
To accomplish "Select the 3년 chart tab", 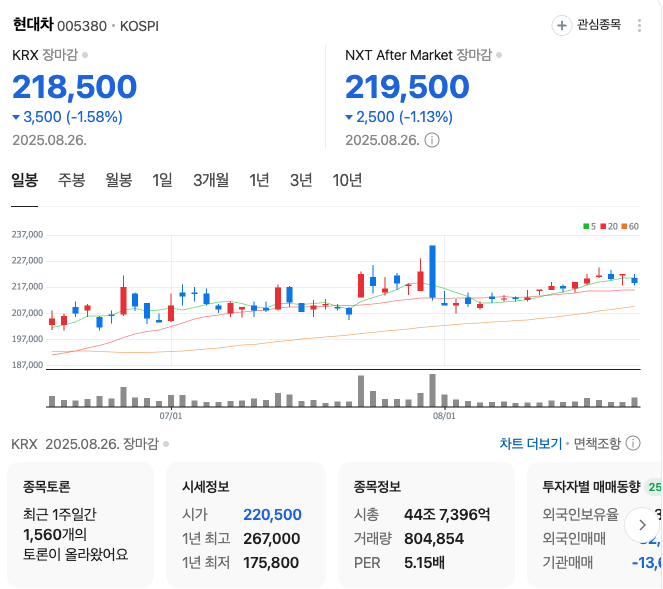I will (x=301, y=181).
